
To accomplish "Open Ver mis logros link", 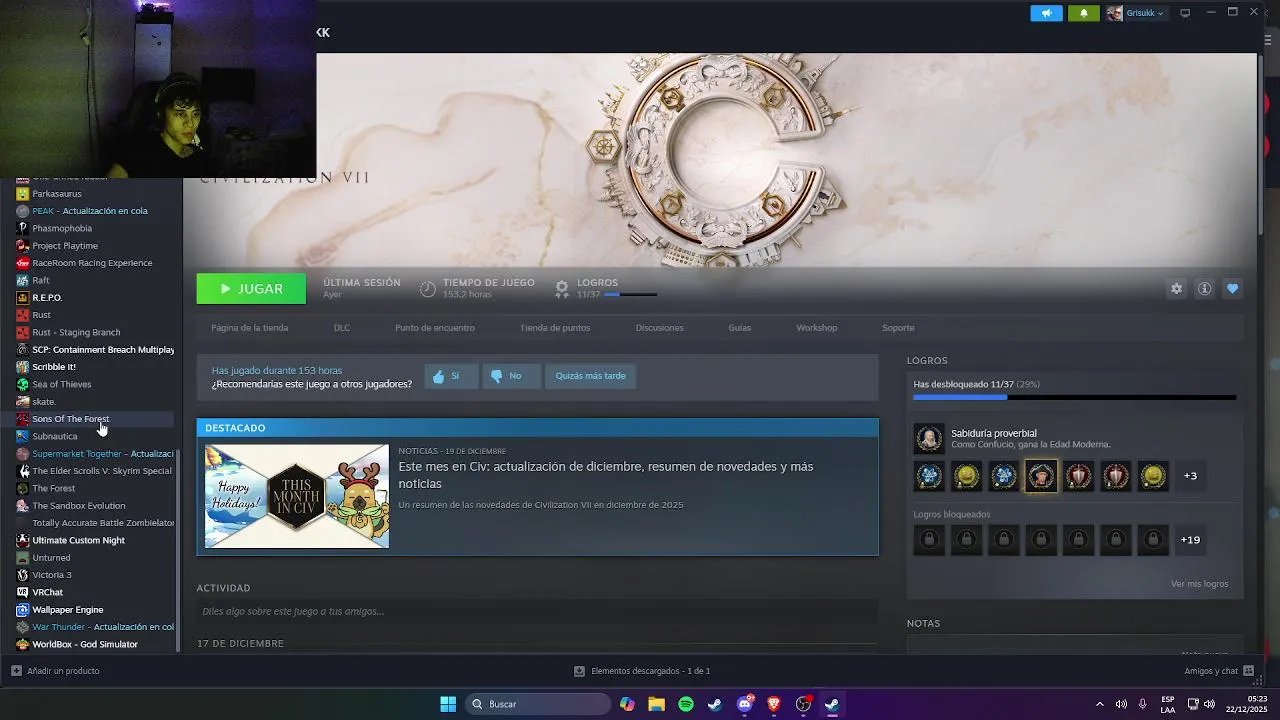I will 1199,584.
